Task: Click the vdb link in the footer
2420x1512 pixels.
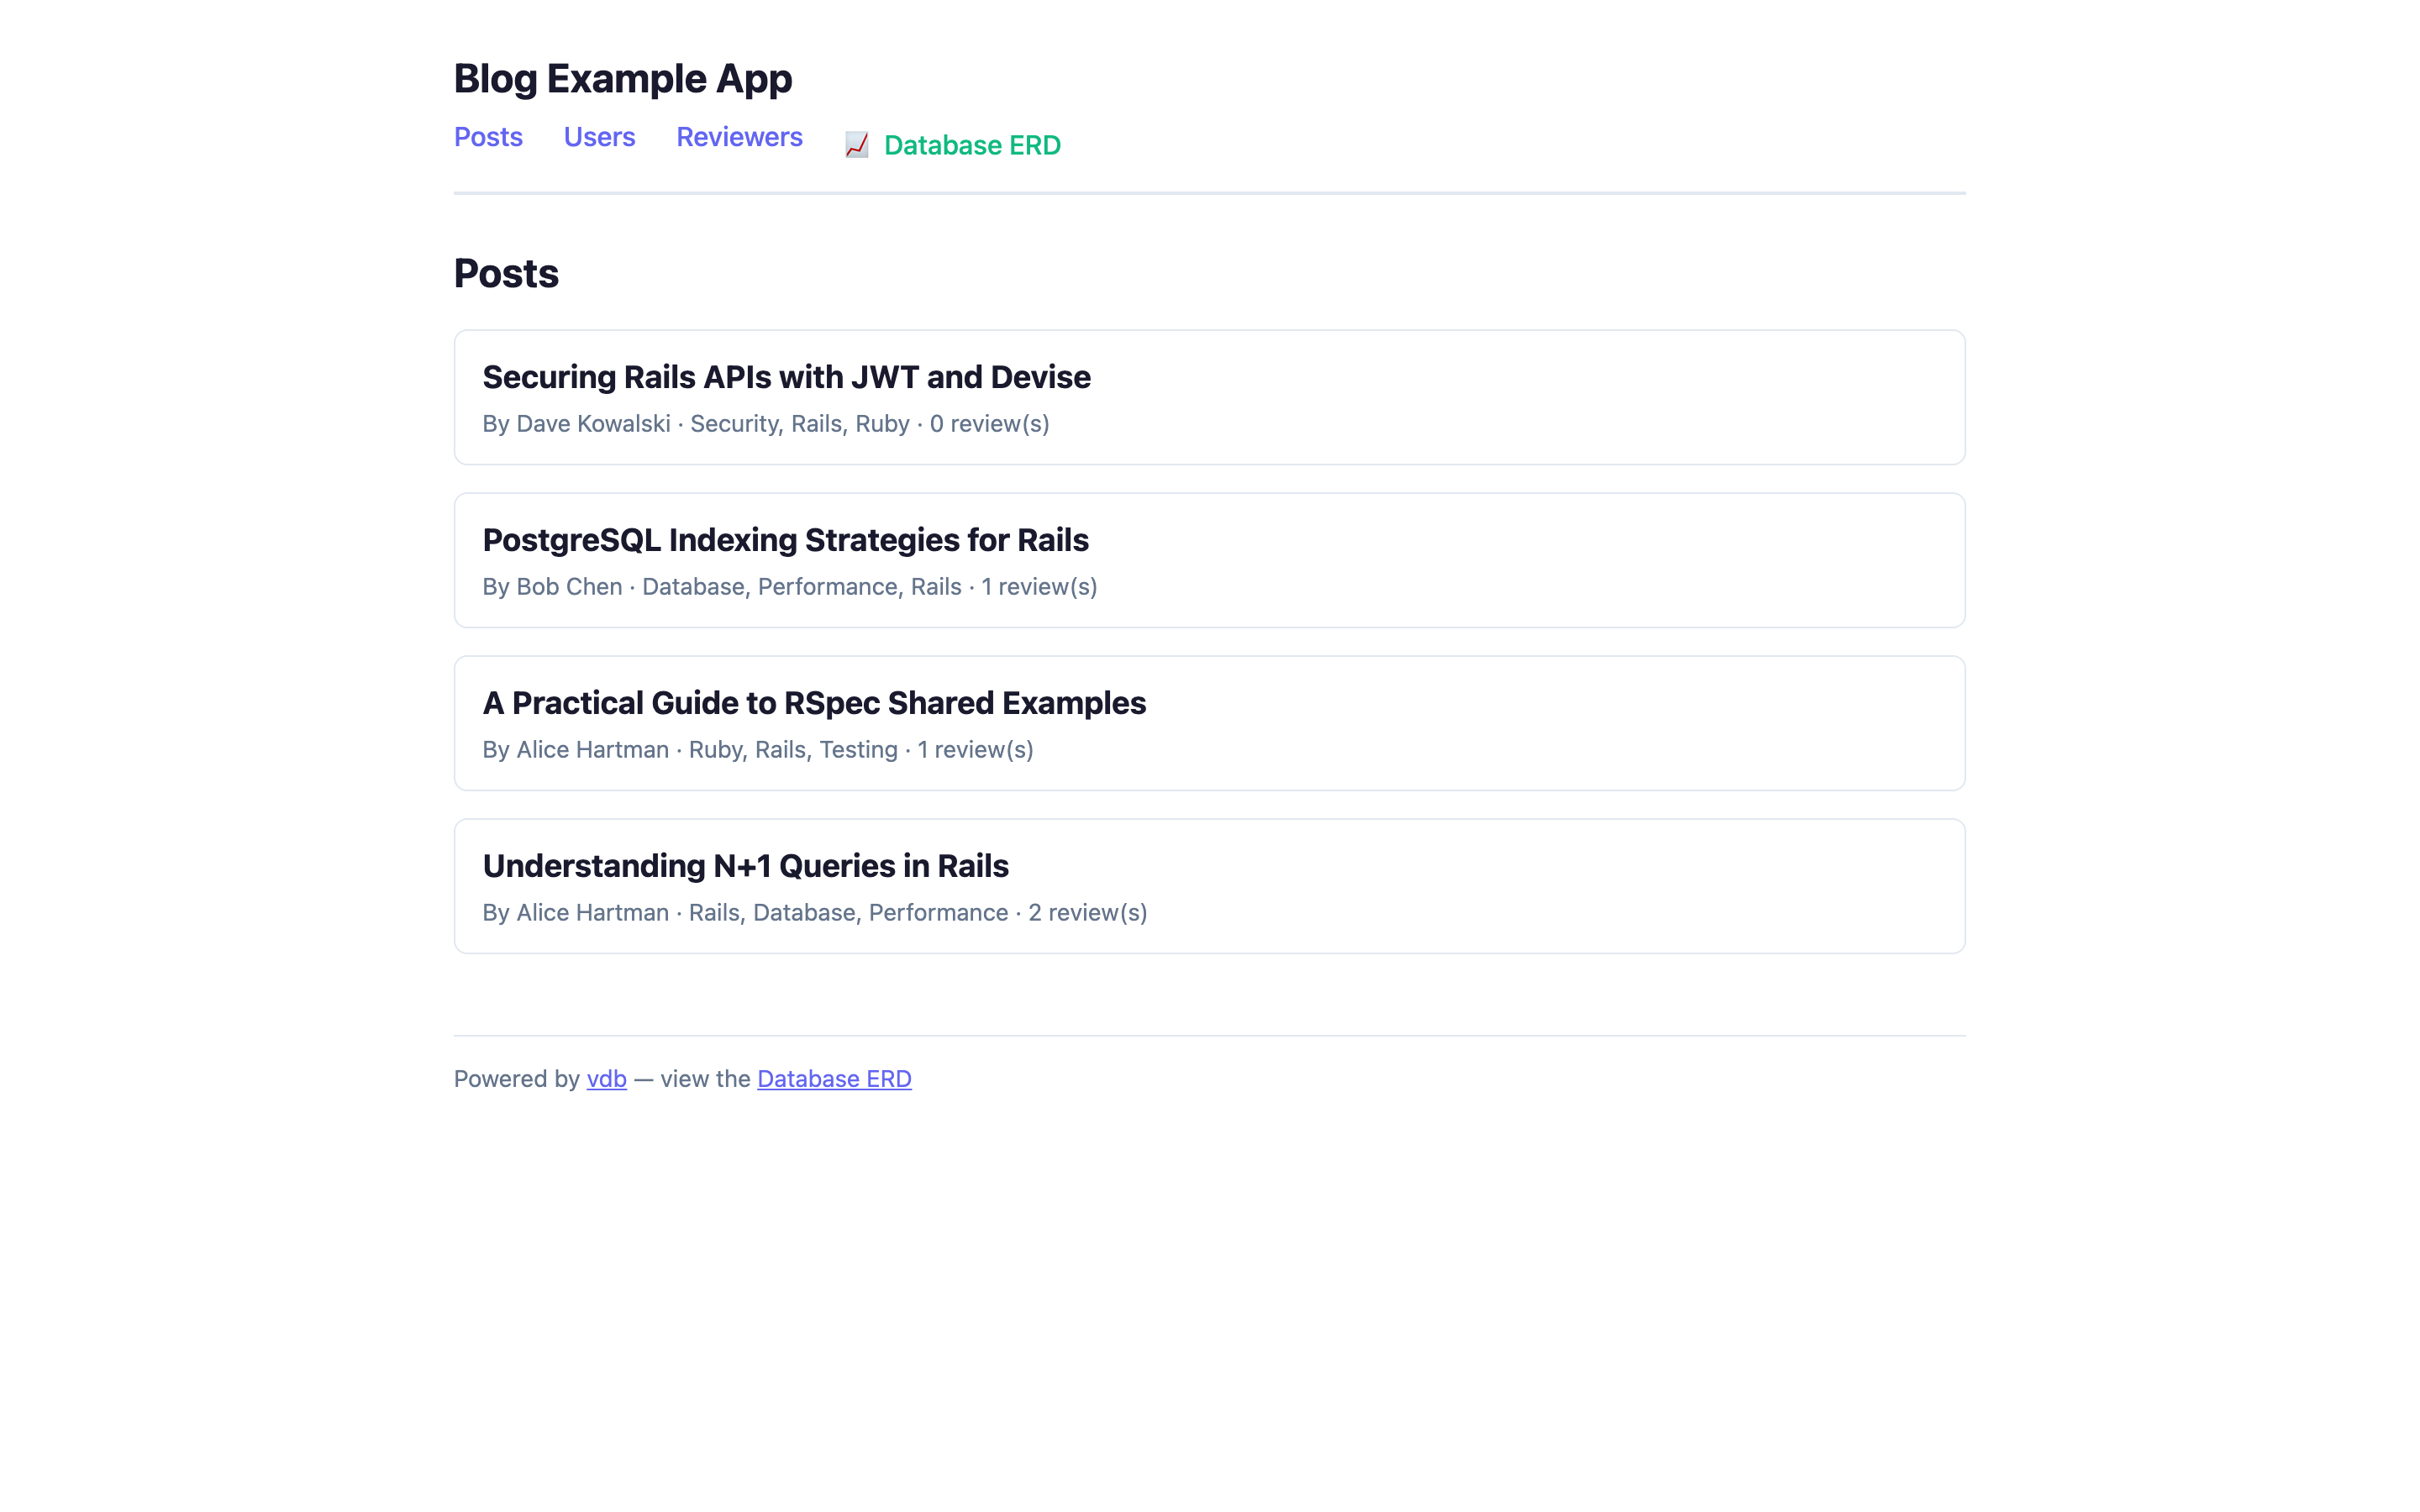Action: point(605,1078)
